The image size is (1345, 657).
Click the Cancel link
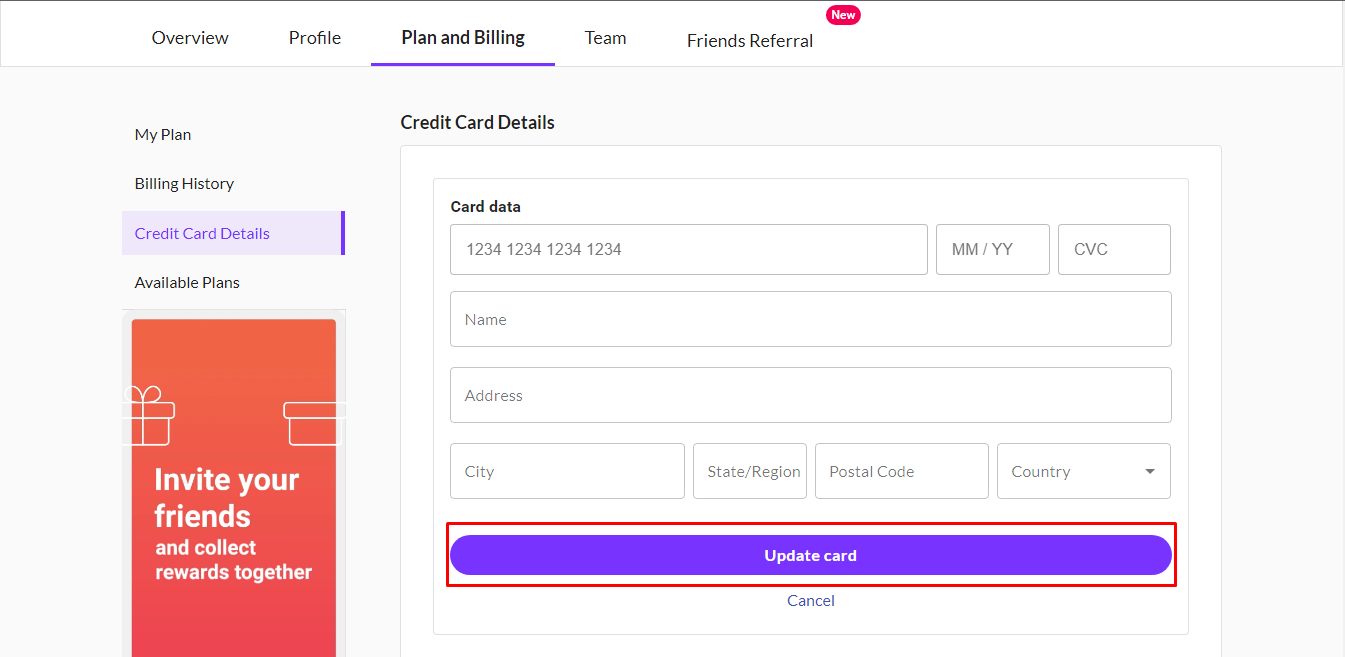[810, 600]
